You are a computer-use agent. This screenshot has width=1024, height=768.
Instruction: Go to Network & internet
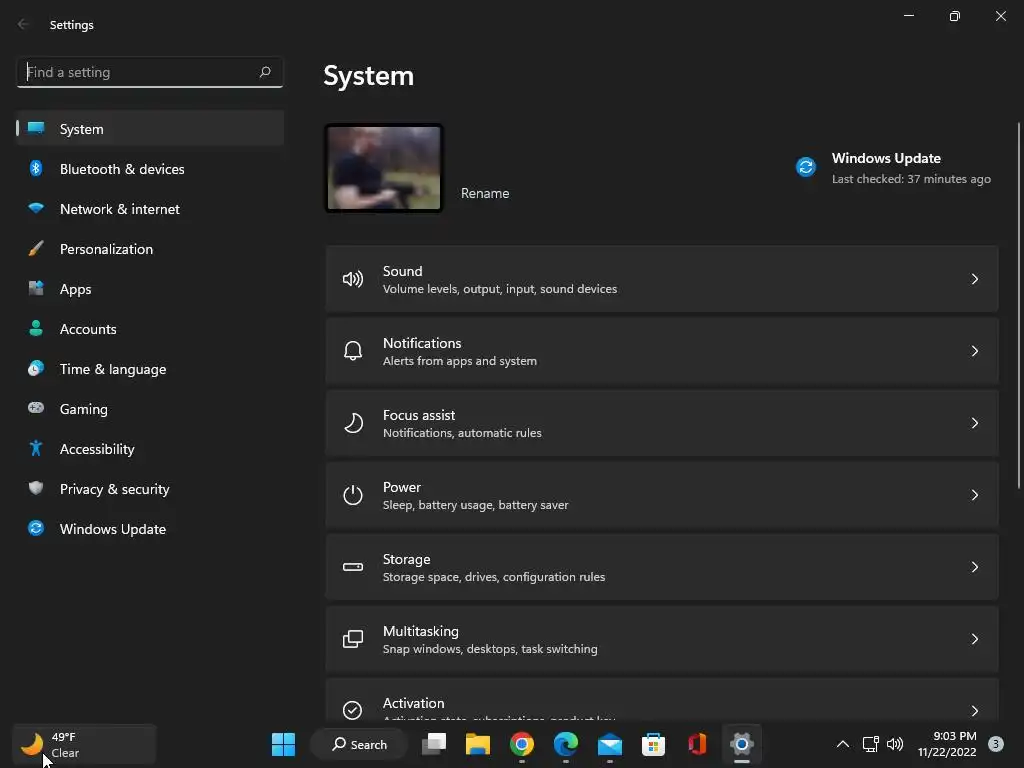pos(150,208)
